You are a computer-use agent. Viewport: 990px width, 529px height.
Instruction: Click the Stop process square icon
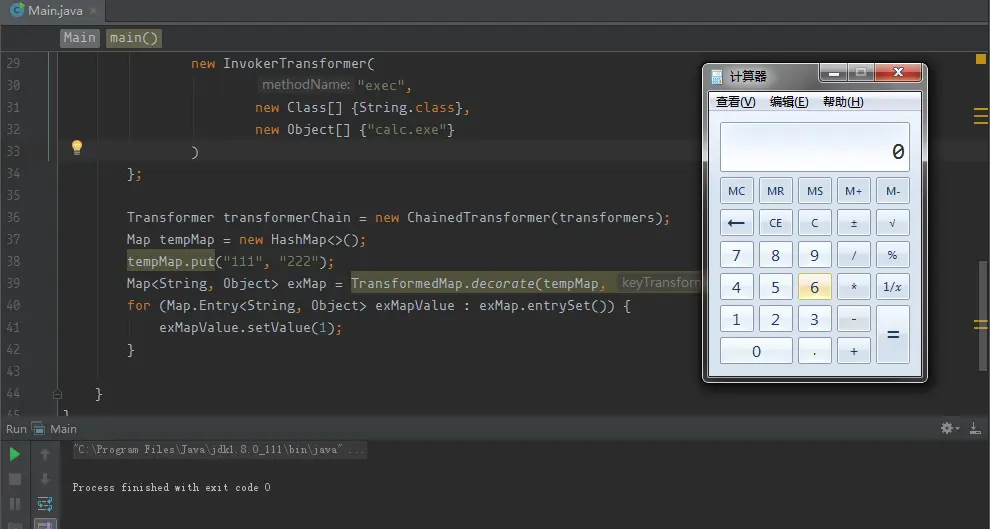pos(15,479)
